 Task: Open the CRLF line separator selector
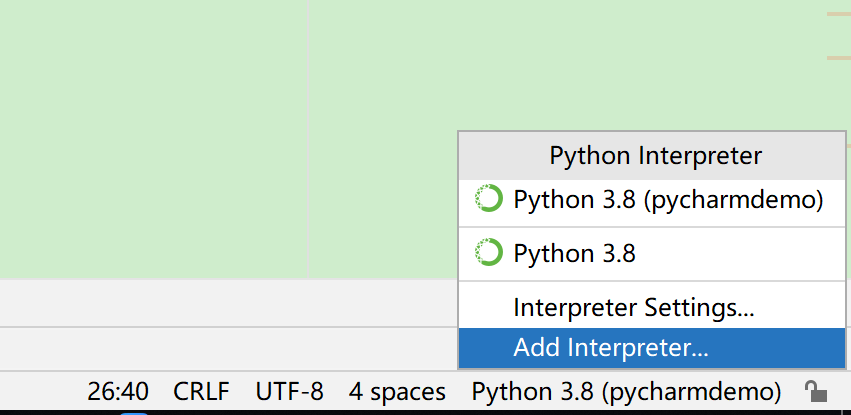point(201,392)
